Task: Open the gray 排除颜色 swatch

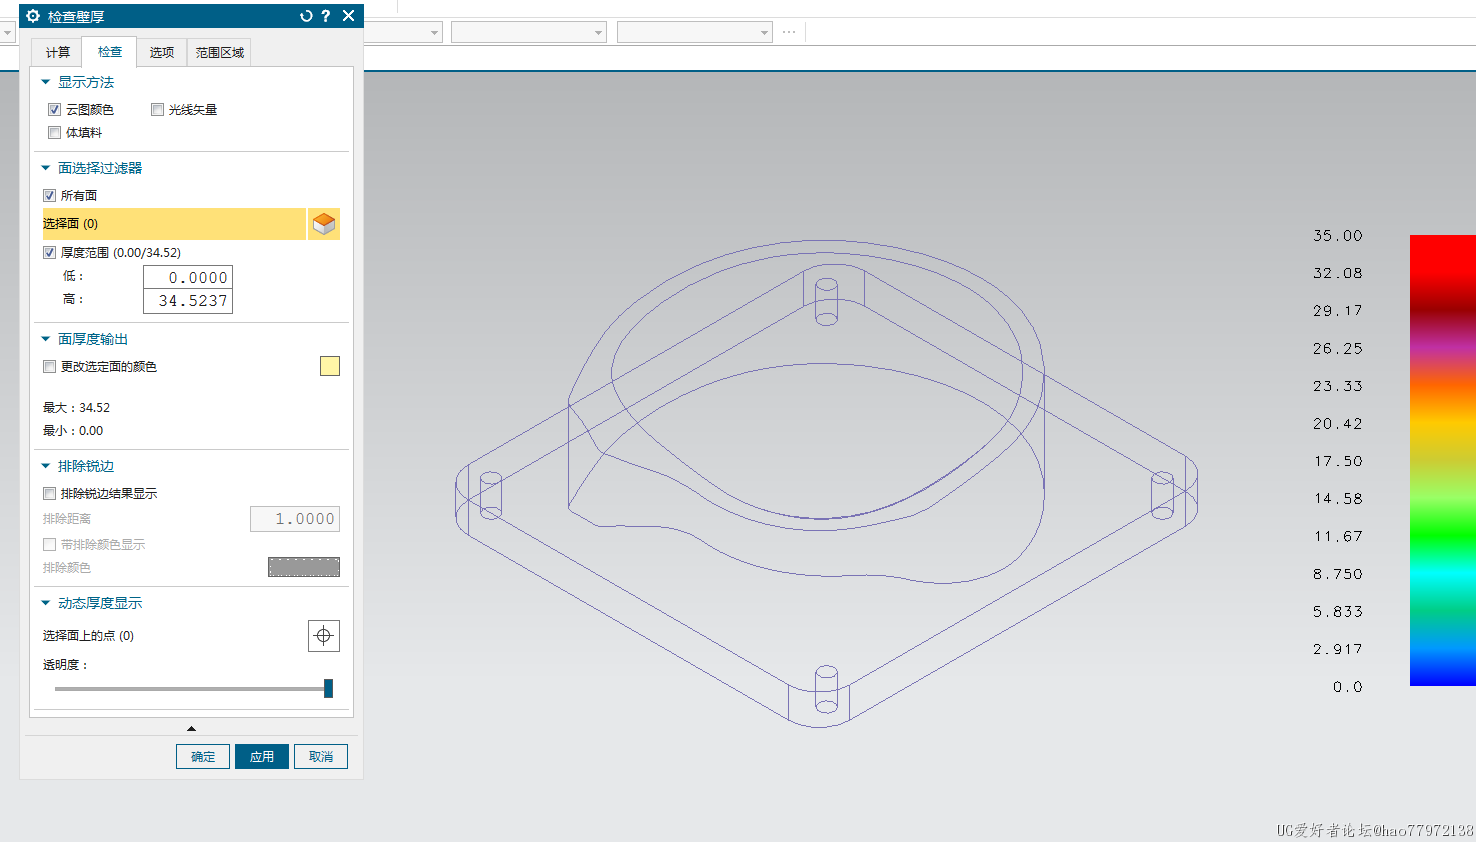Action: (x=304, y=567)
